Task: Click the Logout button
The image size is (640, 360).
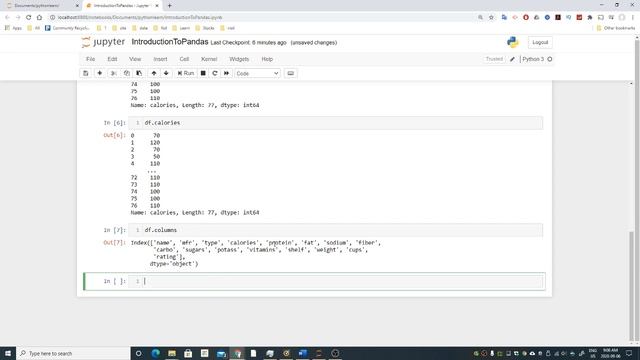Action: coord(540,42)
